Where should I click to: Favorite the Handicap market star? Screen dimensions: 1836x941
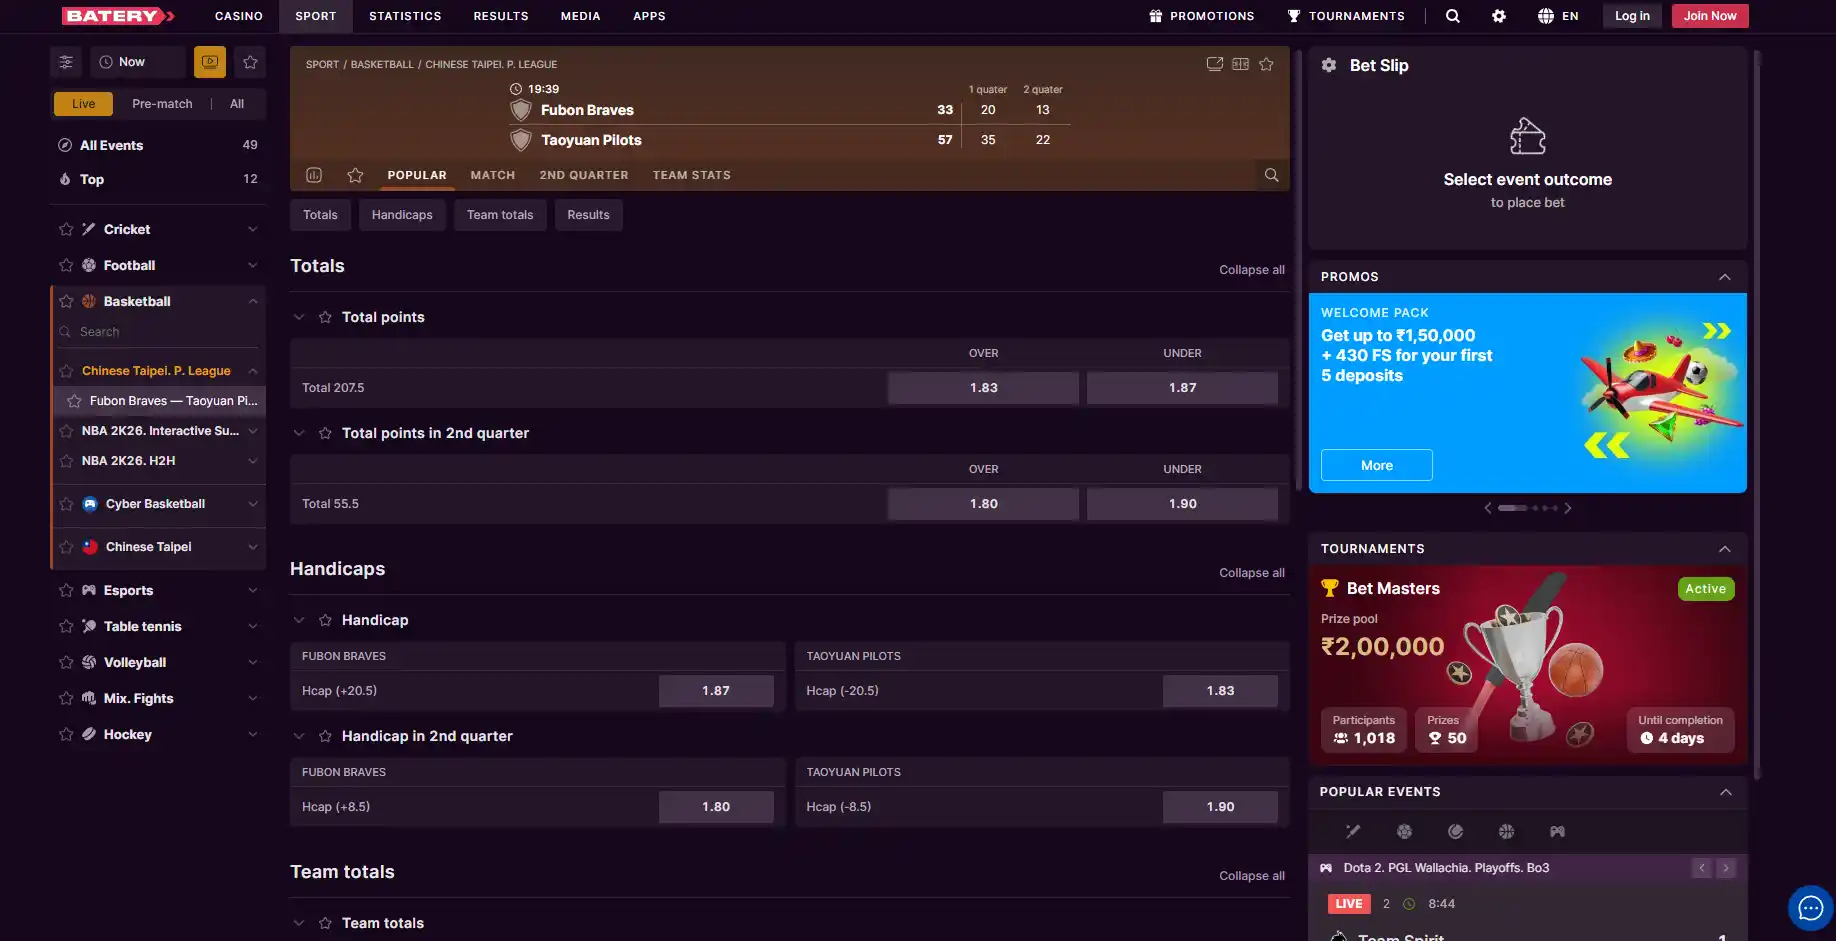click(x=325, y=620)
